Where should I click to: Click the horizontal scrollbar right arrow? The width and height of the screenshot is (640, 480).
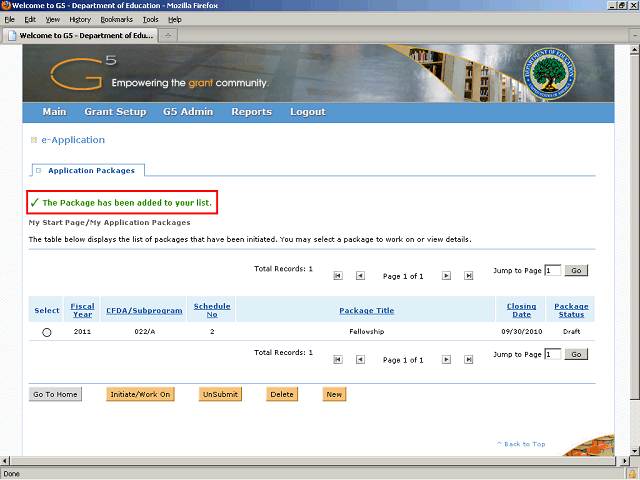tap(624, 461)
